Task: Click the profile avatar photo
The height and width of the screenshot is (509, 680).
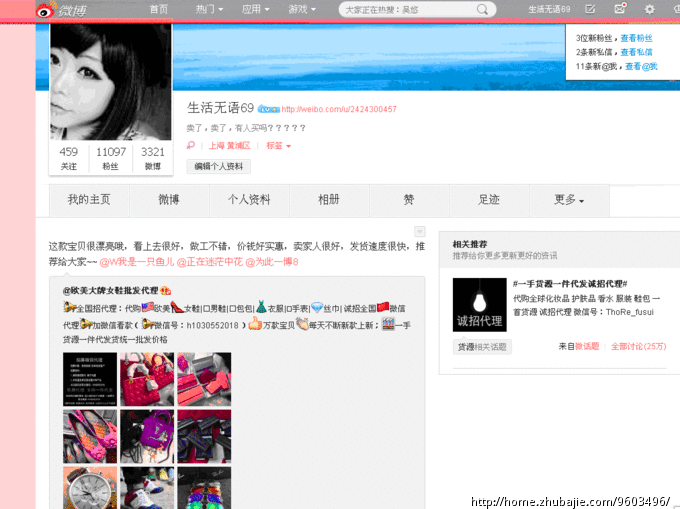Action: [111, 82]
